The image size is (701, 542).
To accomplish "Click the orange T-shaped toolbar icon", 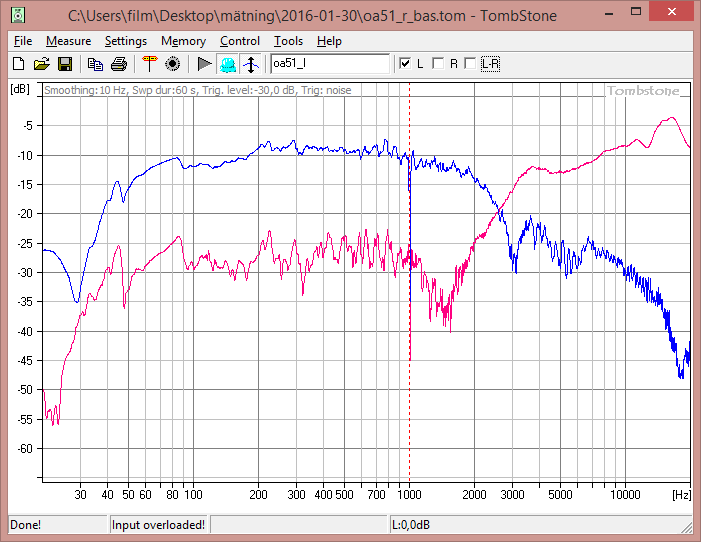I will 149,64.
